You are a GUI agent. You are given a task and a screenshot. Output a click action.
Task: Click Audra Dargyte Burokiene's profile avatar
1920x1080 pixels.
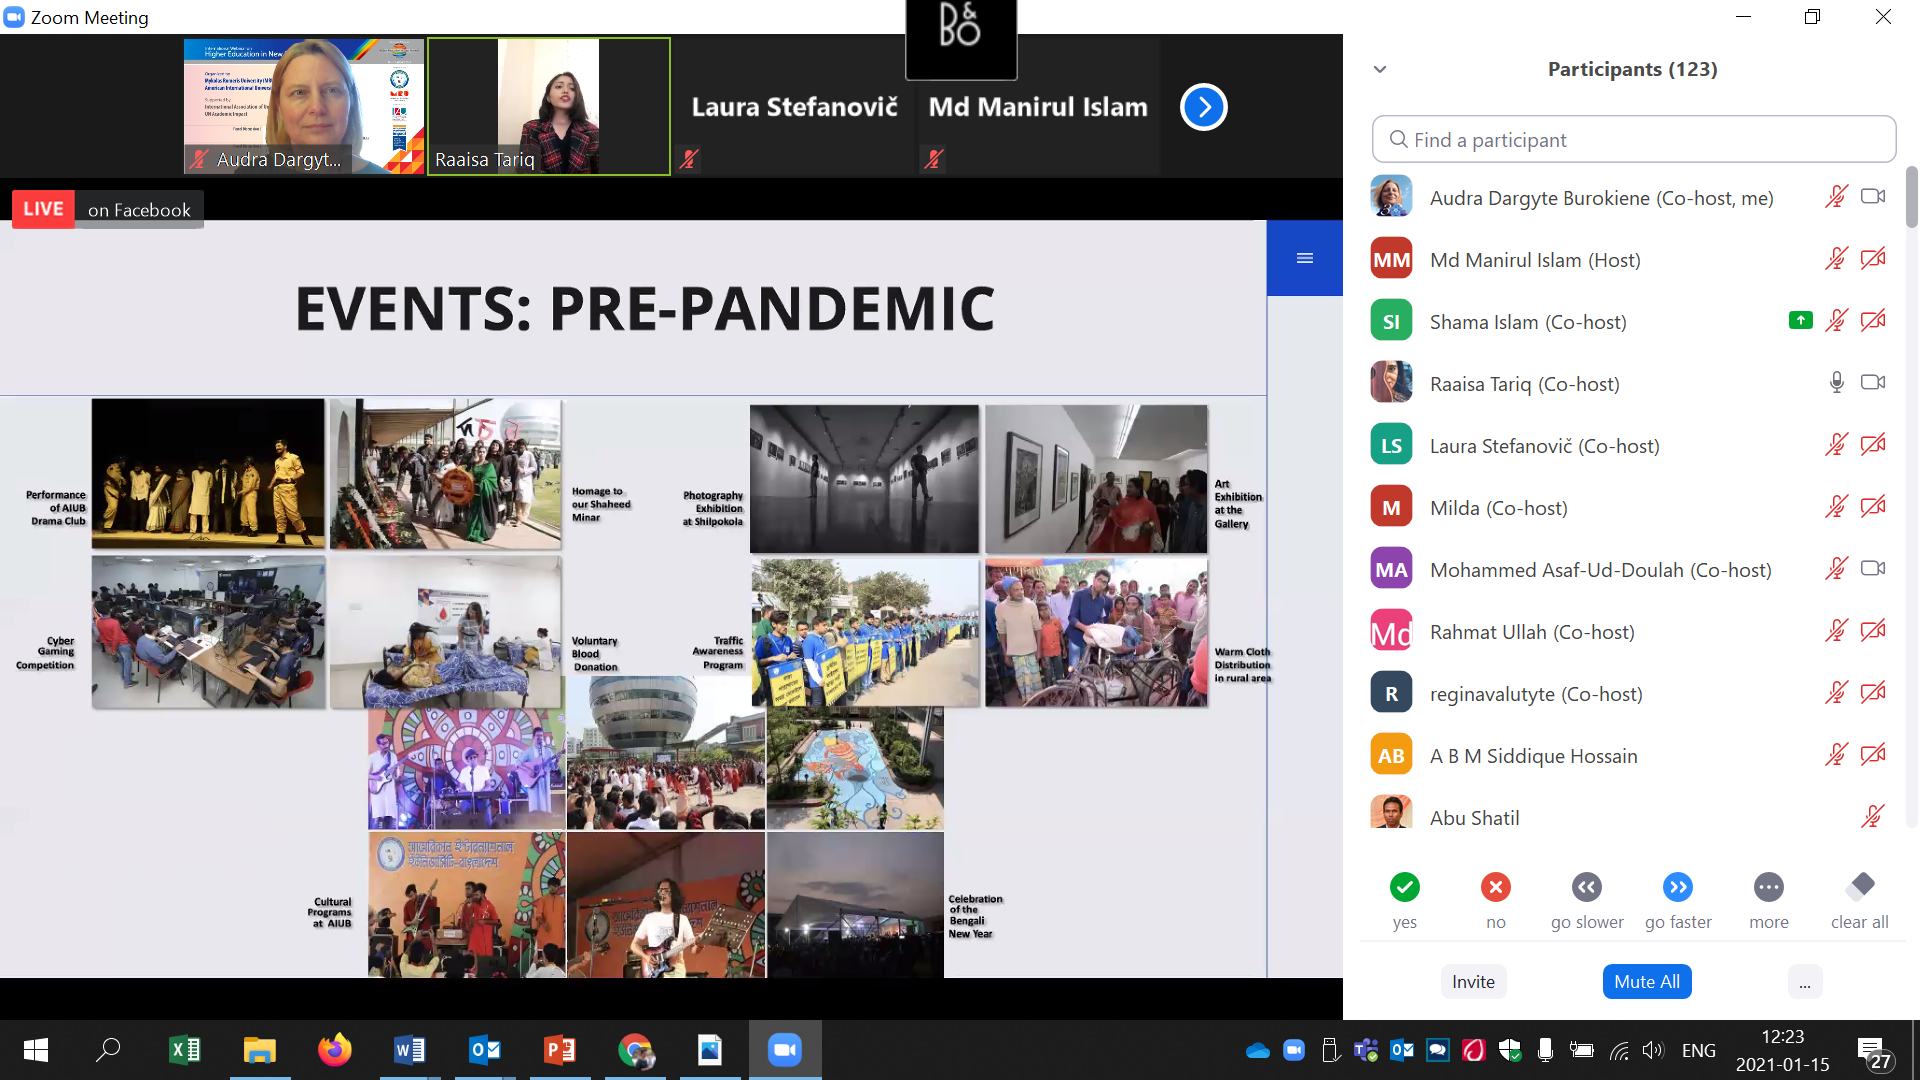[x=1391, y=197]
